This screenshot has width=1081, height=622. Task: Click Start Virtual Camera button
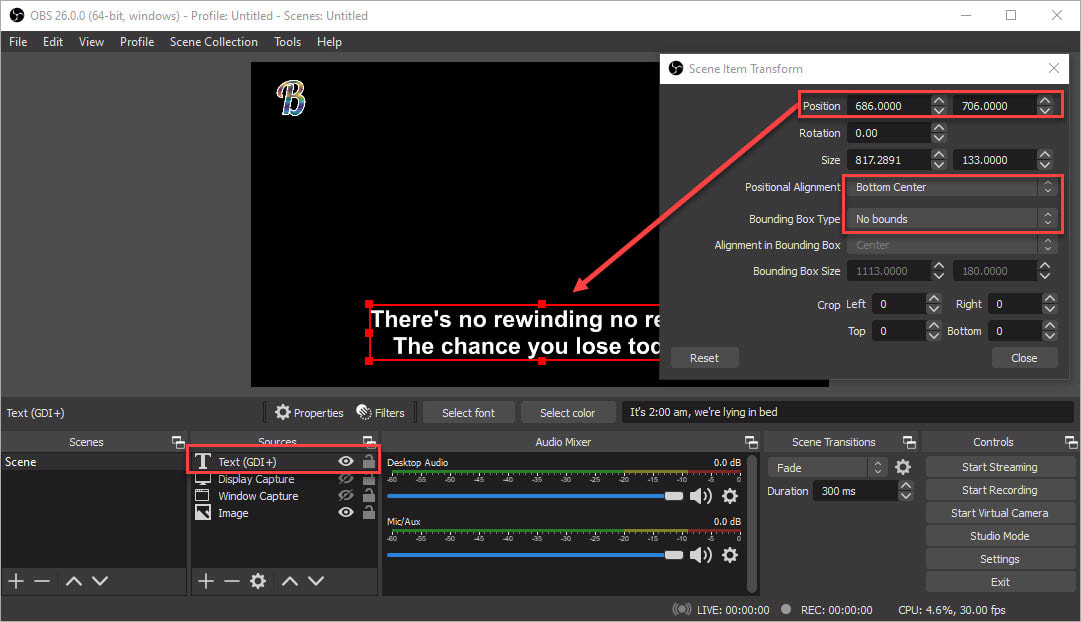click(1000, 513)
